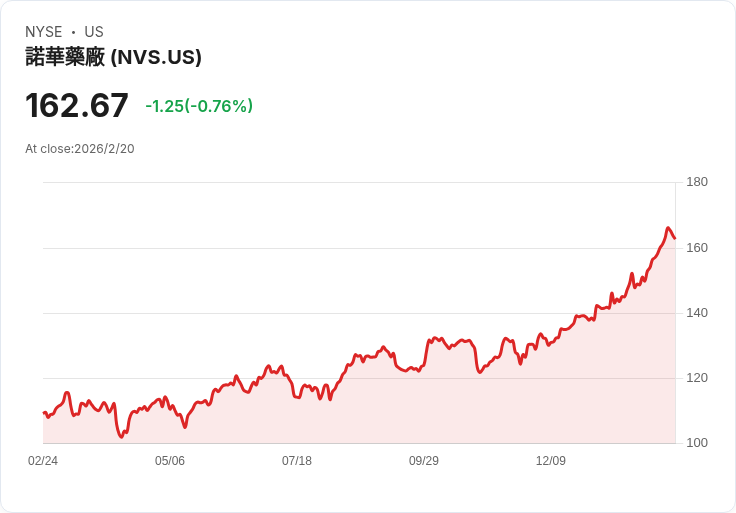Click the end point of the red price line

675,238
